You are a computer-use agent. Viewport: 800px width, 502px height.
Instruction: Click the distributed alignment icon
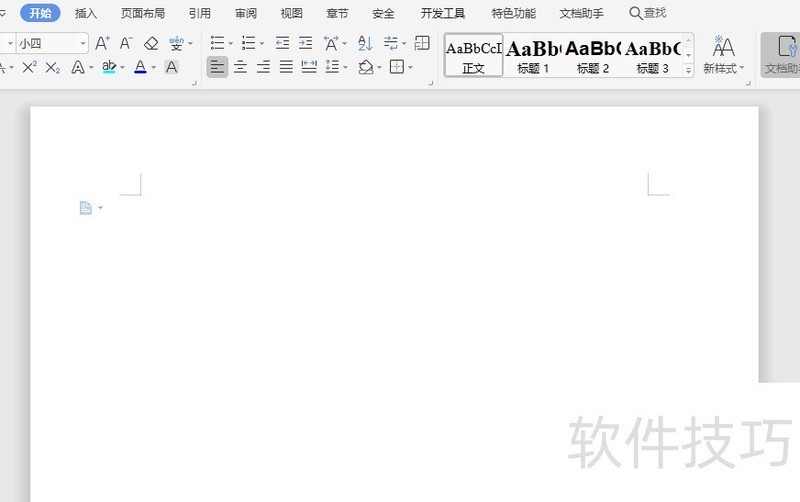click(309, 67)
